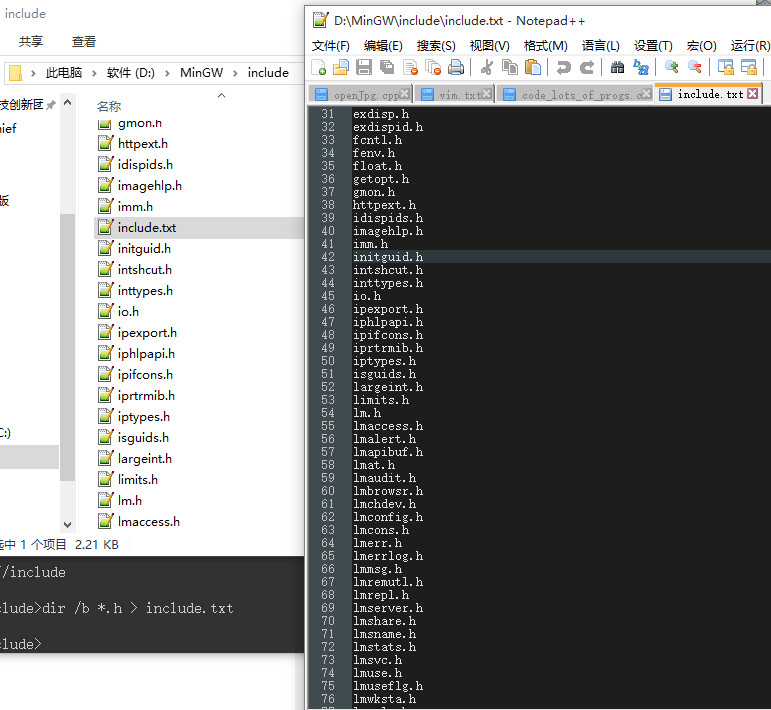Open the 语言(L) menu
Viewport: 771px width, 710px height.
tap(600, 46)
